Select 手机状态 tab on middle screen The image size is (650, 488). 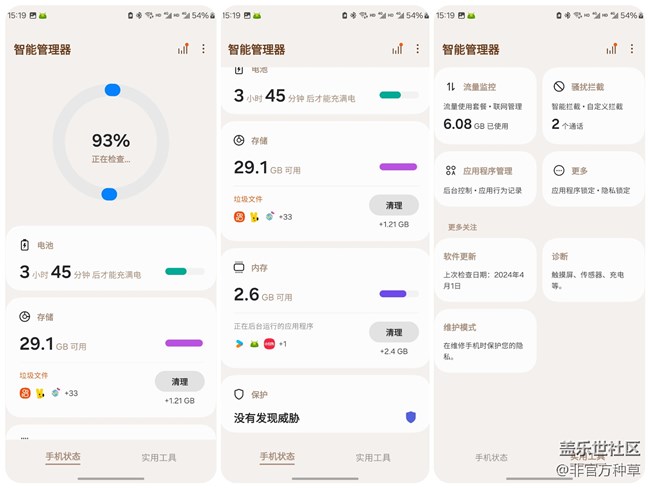coord(277,457)
